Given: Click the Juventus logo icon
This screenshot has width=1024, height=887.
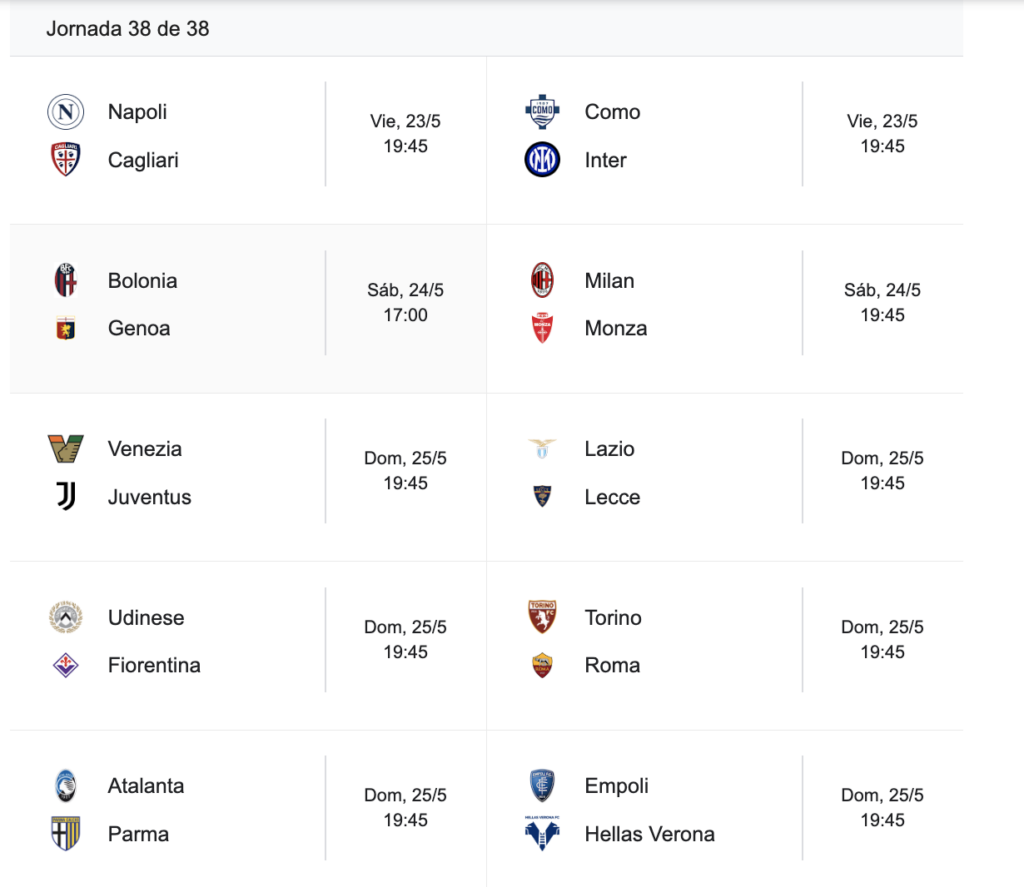Looking at the screenshot, I should pyautogui.click(x=65, y=496).
